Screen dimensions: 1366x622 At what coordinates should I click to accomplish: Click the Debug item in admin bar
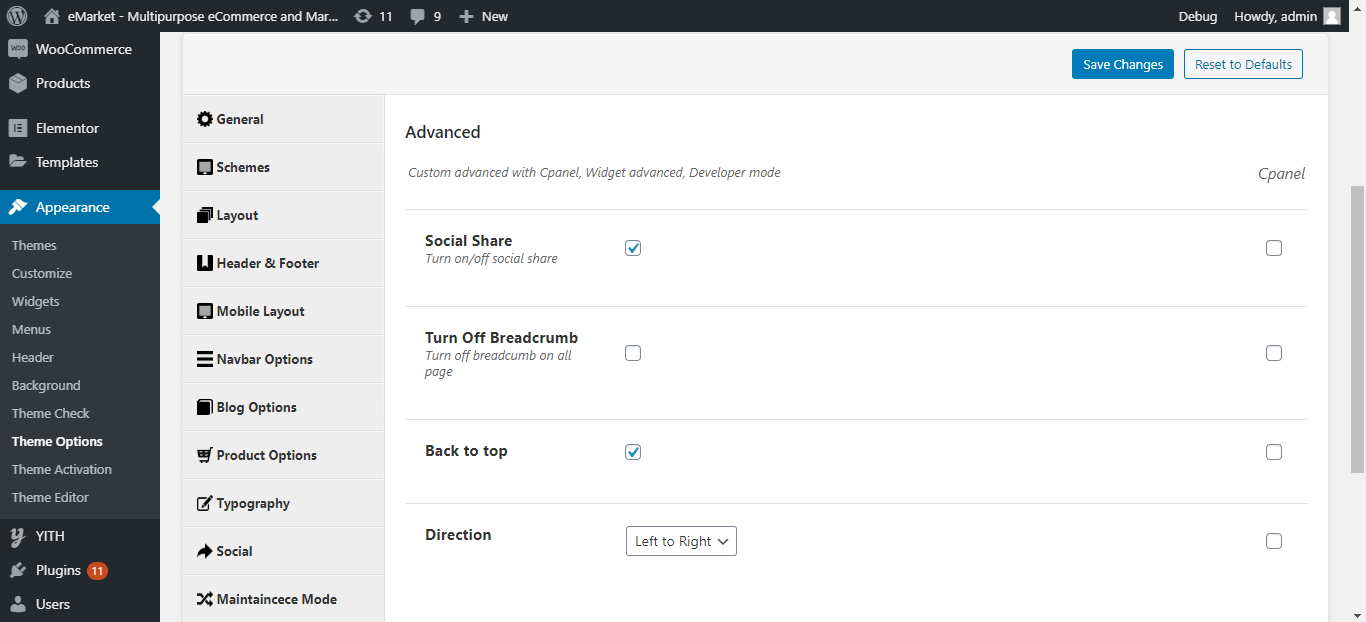[1198, 16]
